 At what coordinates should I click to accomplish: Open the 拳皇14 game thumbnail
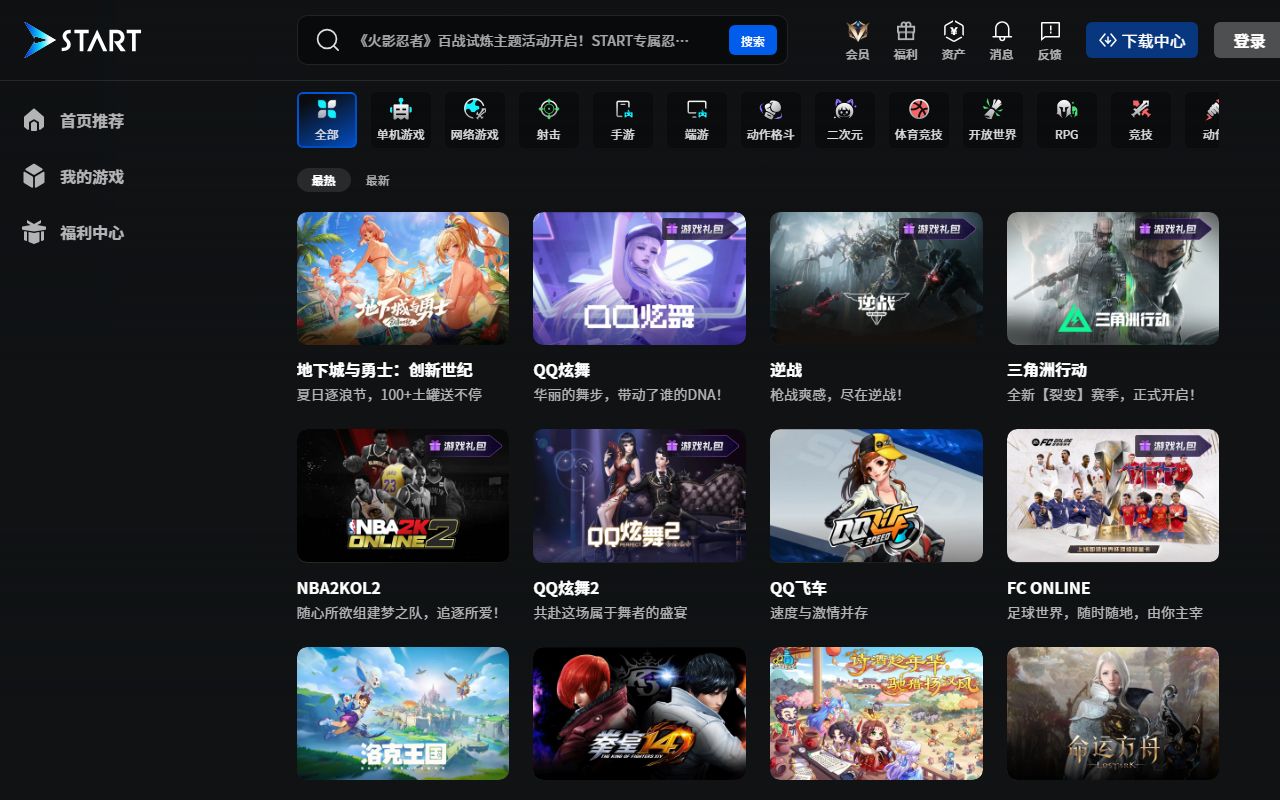[639, 713]
